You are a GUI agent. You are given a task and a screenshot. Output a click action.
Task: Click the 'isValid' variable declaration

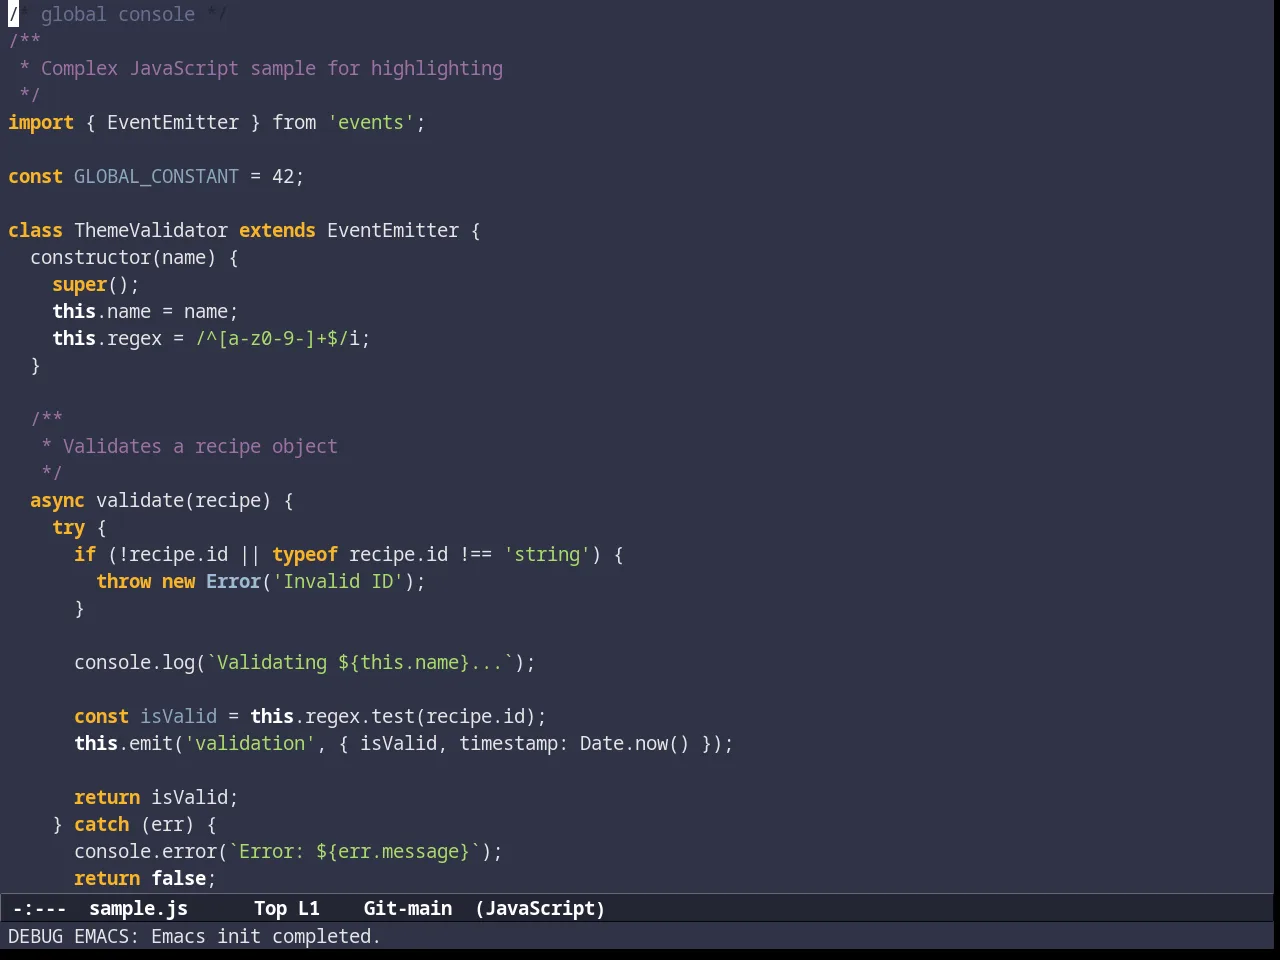[x=178, y=716]
